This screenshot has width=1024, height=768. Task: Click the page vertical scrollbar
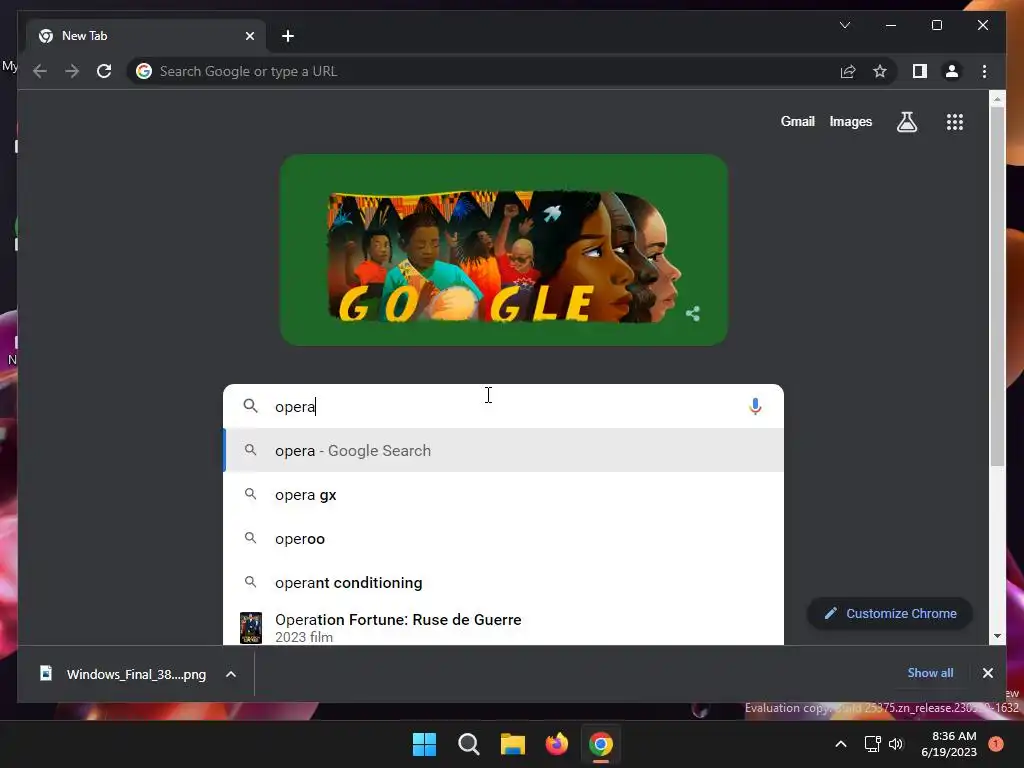[x=997, y=286]
